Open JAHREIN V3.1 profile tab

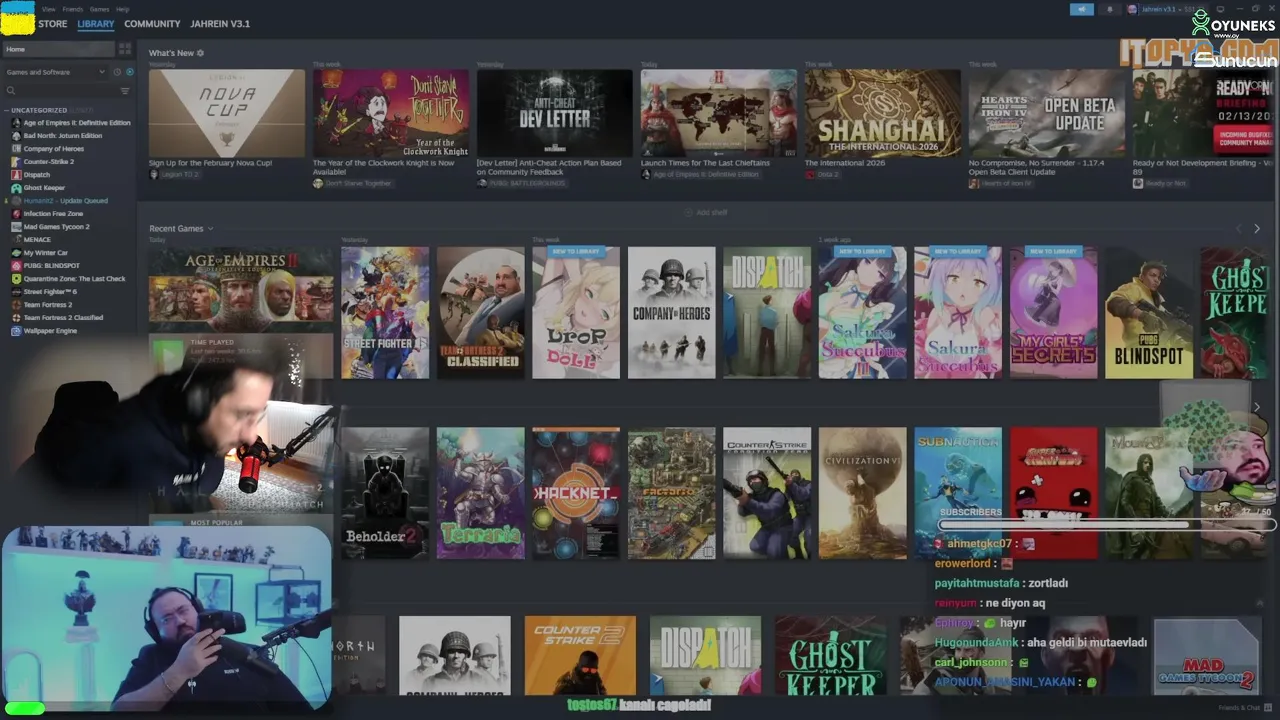coord(220,24)
